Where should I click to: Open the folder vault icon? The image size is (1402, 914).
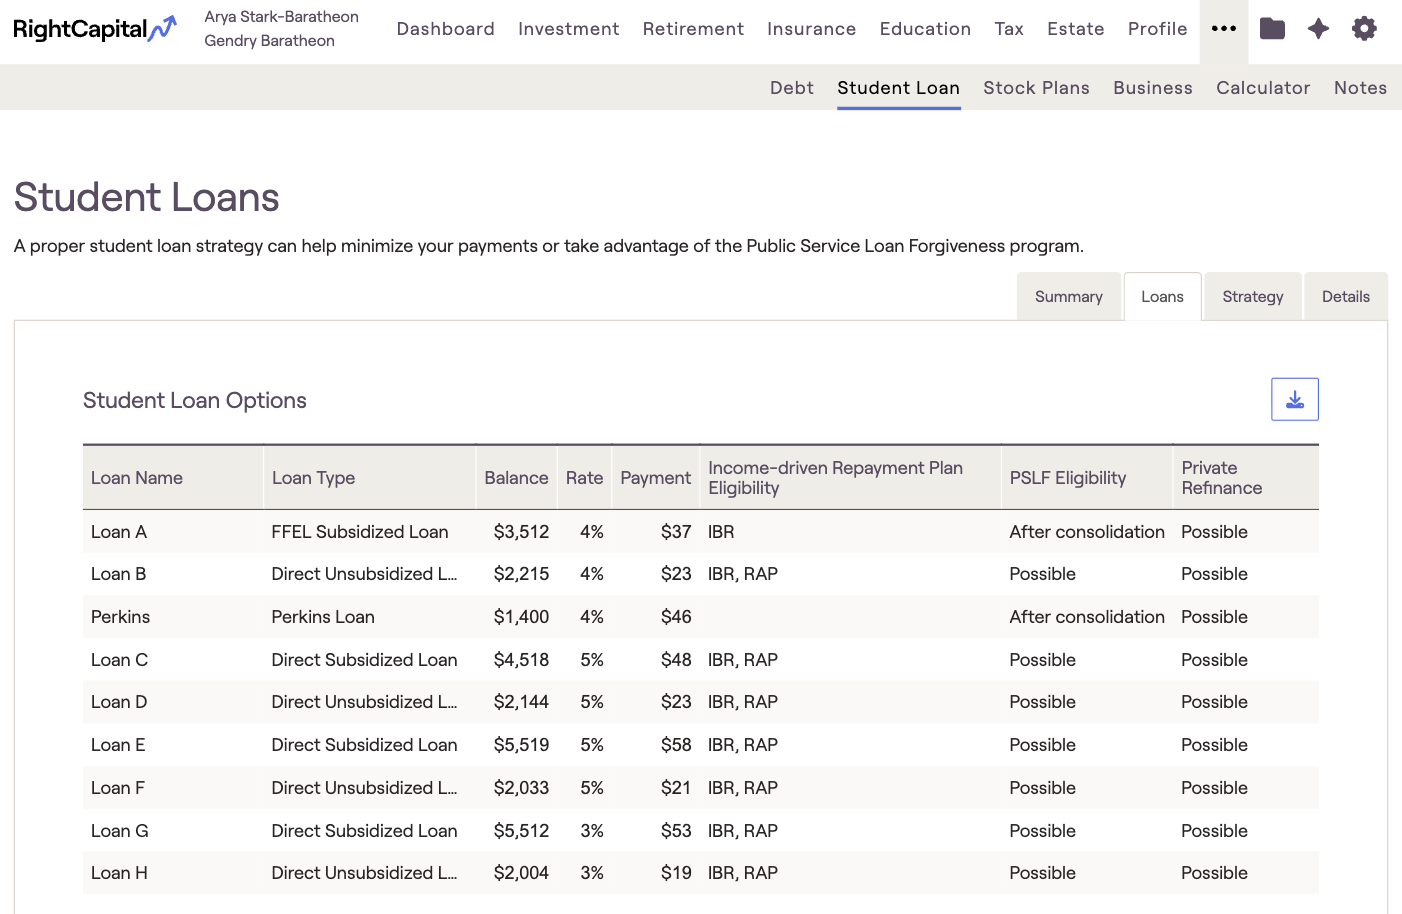tap(1272, 29)
